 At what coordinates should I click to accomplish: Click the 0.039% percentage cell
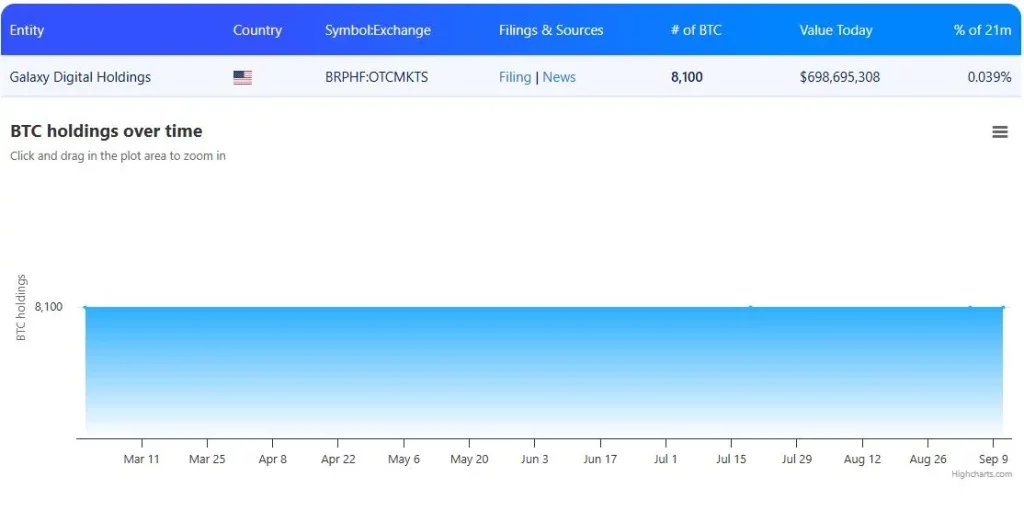[x=989, y=77]
